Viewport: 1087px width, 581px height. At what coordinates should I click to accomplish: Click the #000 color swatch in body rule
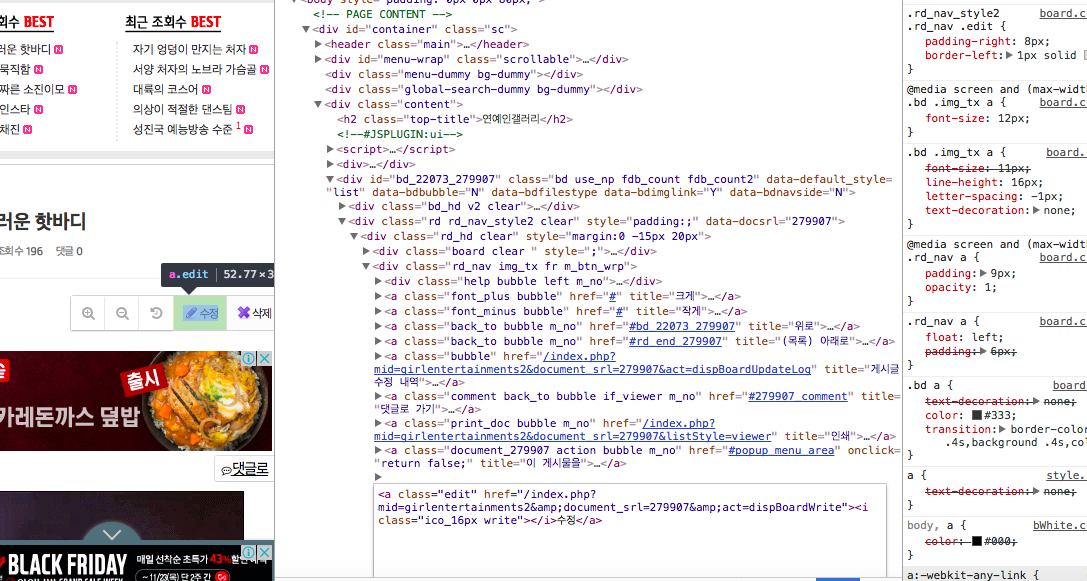click(x=978, y=541)
